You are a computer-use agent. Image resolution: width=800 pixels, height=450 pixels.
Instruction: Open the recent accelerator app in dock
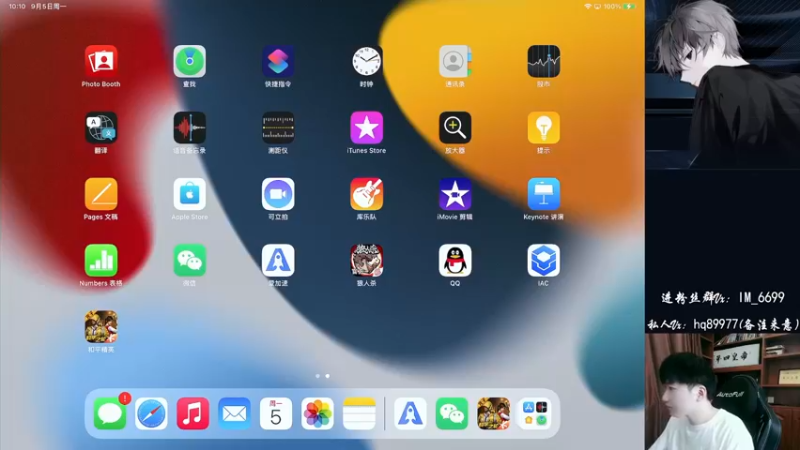coord(410,413)
